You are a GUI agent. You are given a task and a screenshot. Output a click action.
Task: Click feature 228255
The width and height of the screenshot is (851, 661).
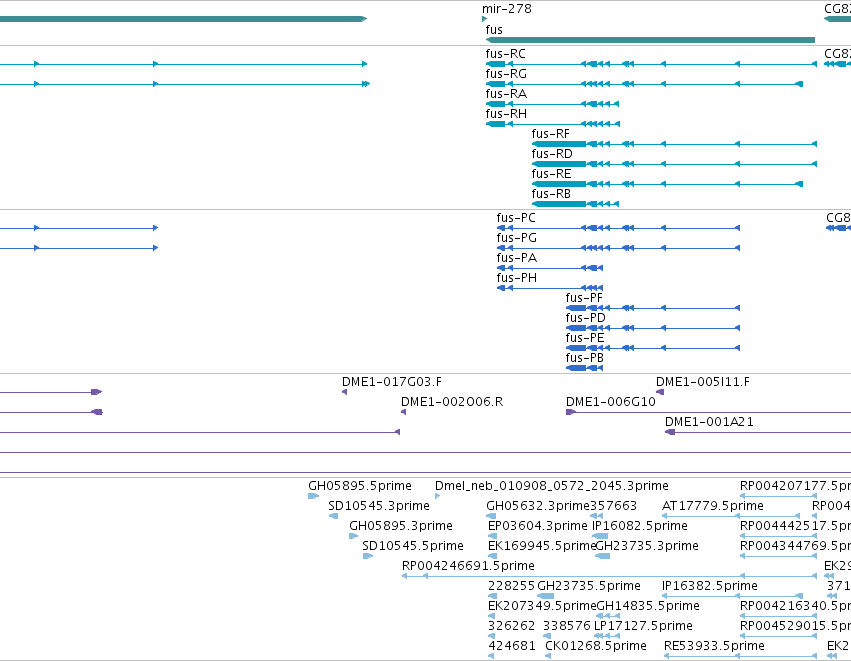click(x=492, y=596)
